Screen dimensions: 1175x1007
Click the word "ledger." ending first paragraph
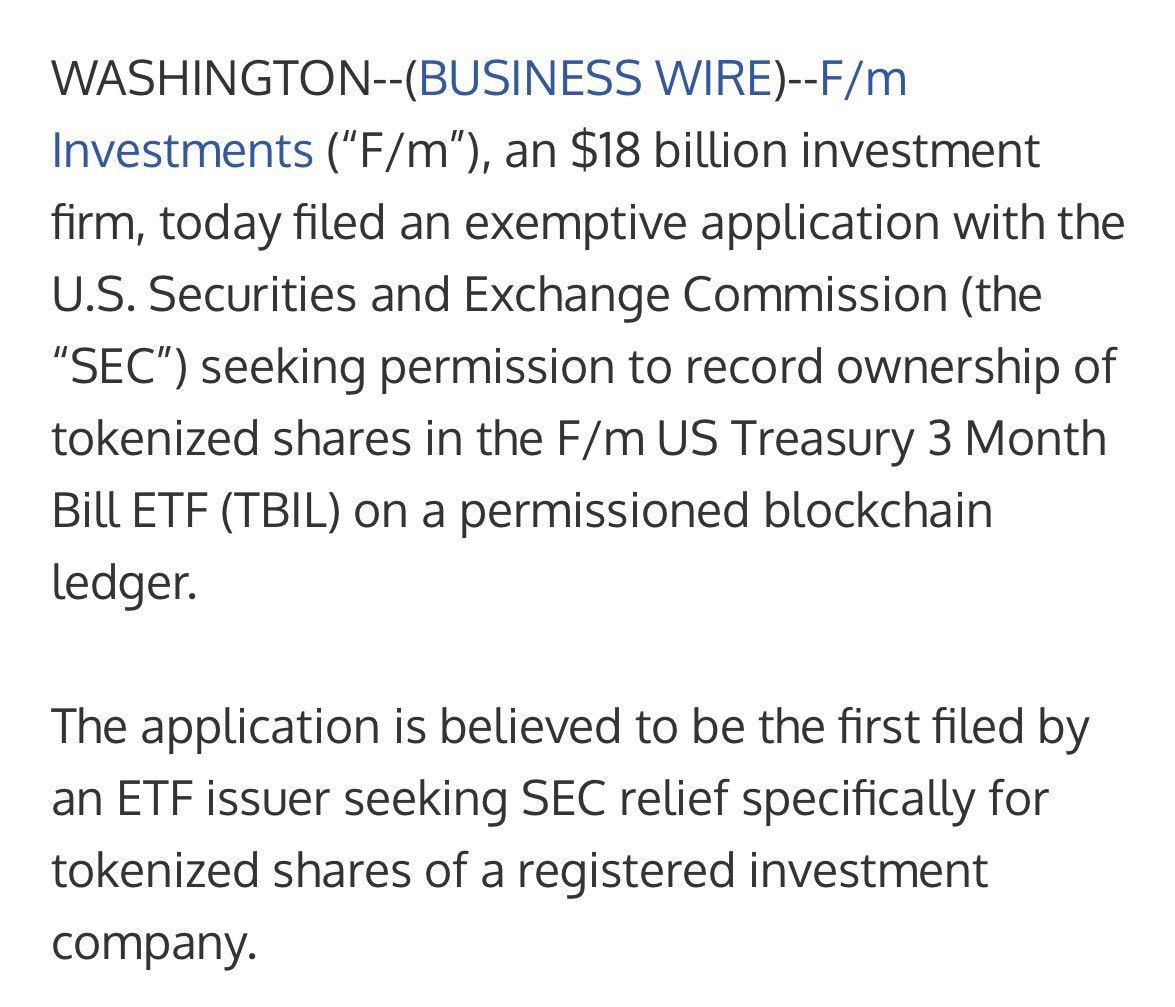(x=123, y=583)
